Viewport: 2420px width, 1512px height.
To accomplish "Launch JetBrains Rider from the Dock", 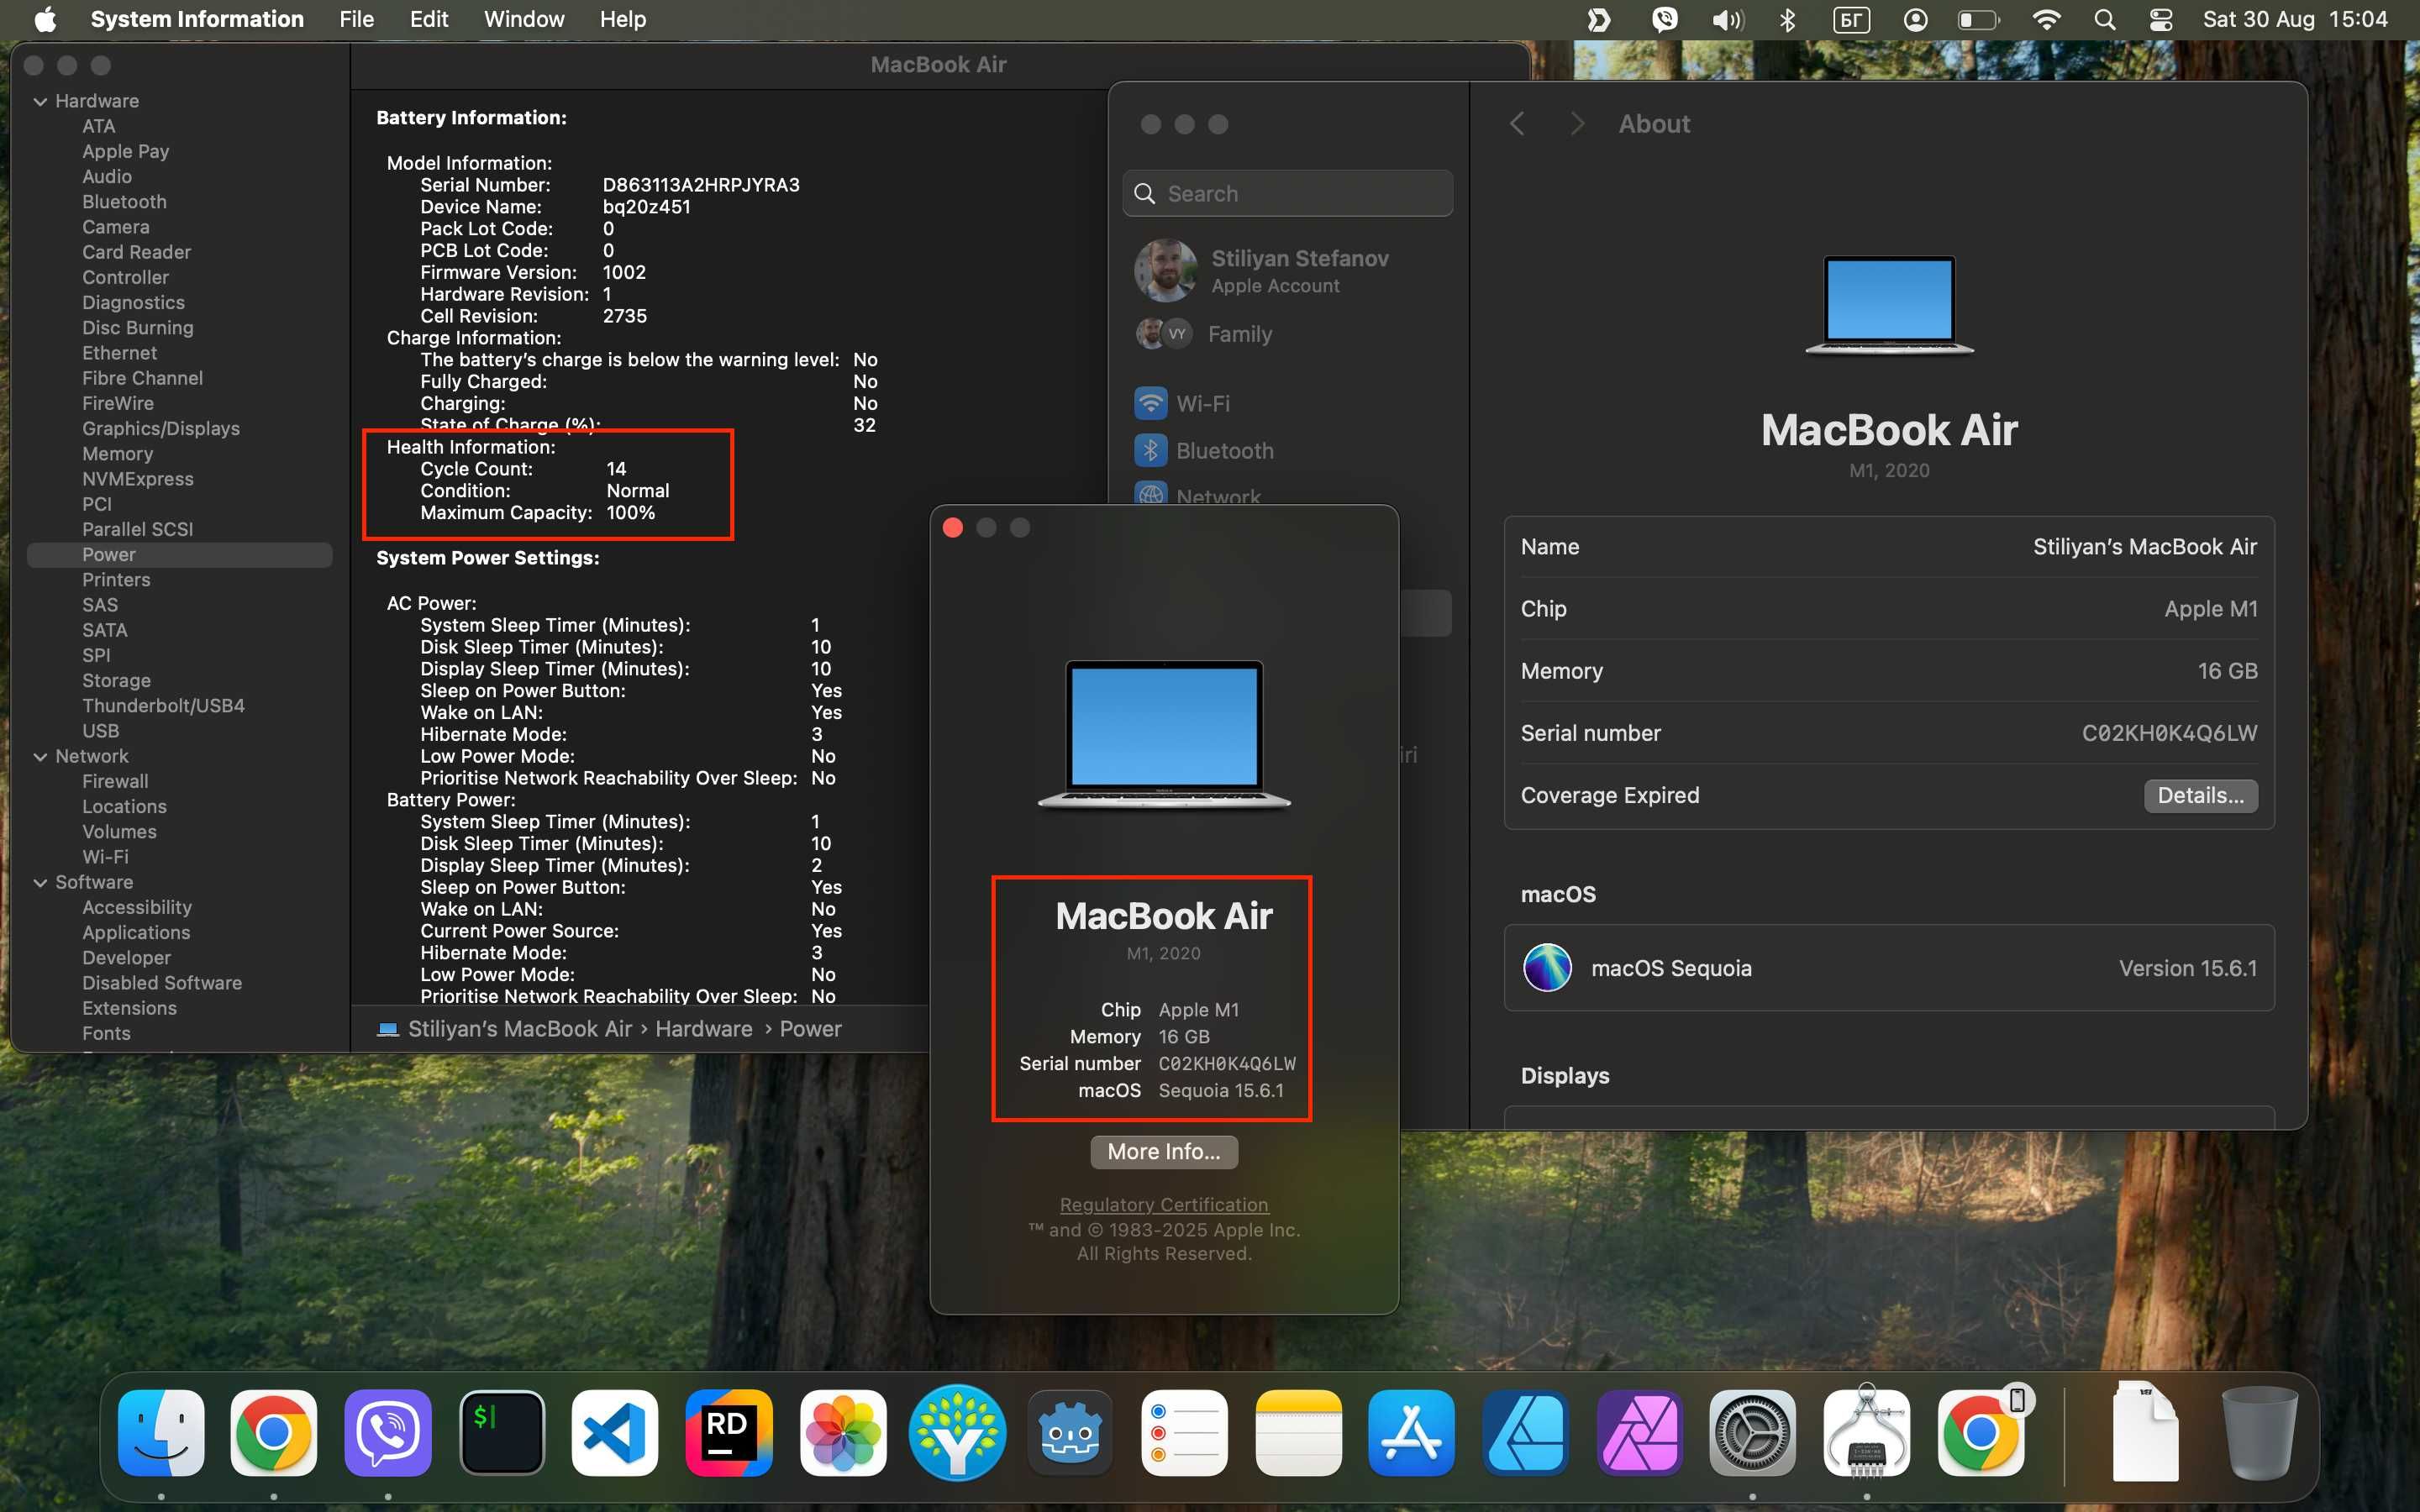I will click(729, 1432).
